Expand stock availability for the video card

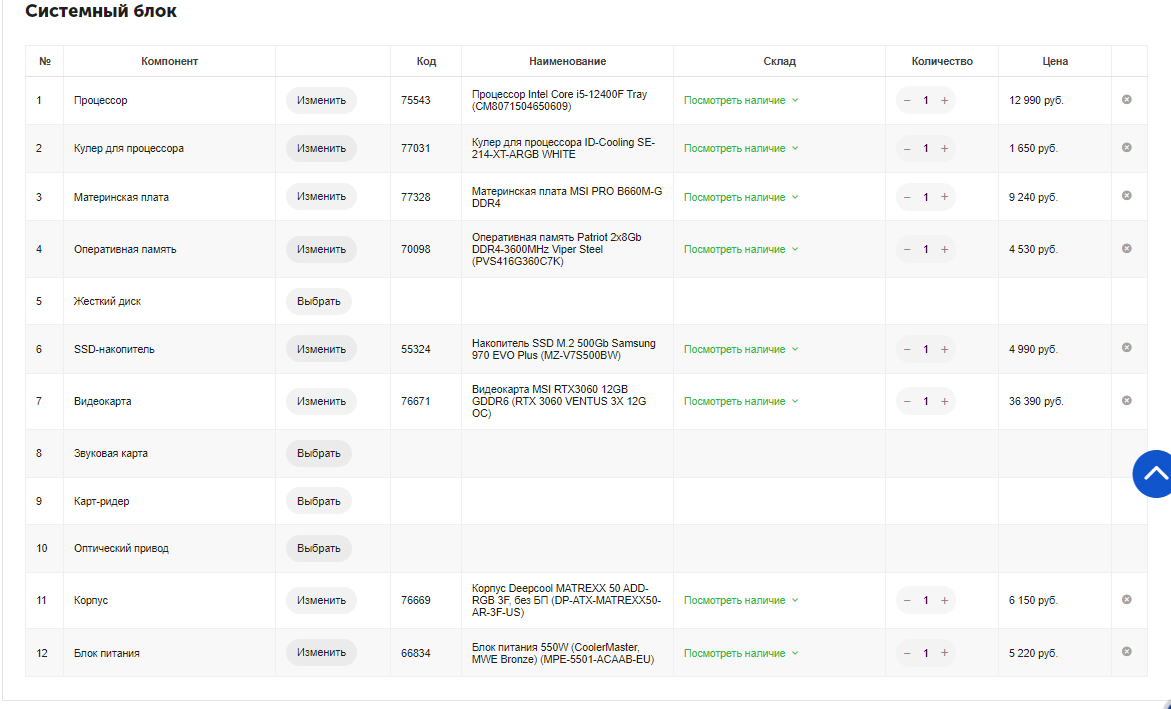740,401
